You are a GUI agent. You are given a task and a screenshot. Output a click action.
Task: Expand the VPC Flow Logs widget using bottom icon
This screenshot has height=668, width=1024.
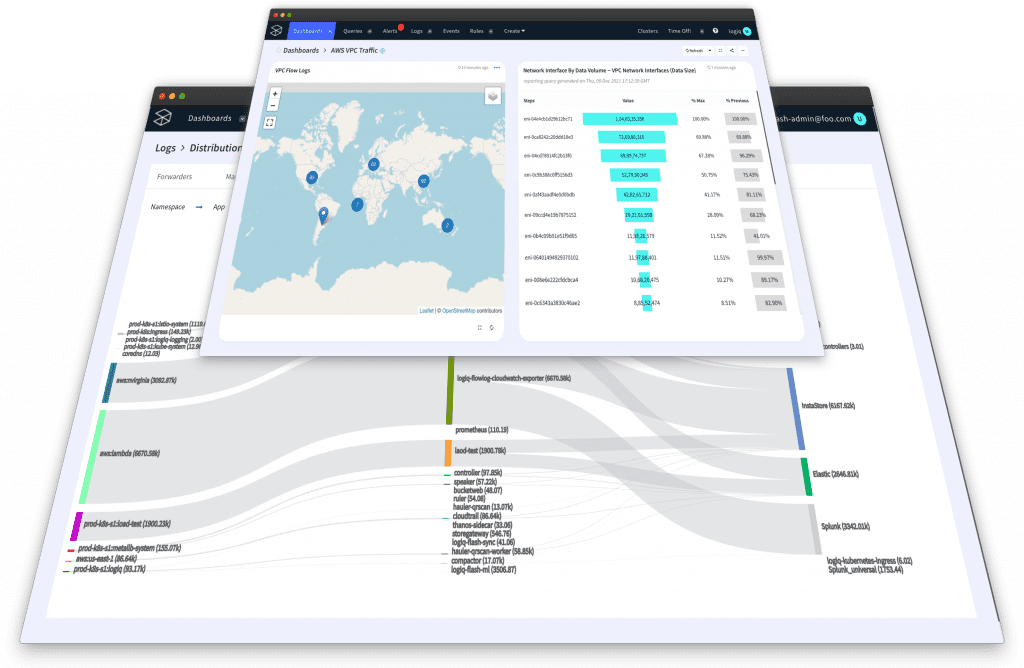tap(479, 328)
